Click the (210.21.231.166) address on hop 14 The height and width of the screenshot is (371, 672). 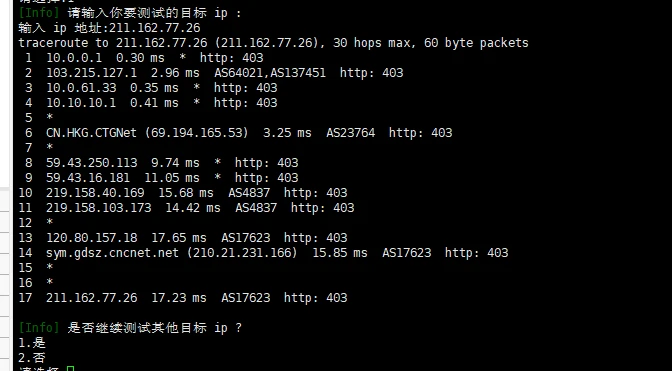242,253
